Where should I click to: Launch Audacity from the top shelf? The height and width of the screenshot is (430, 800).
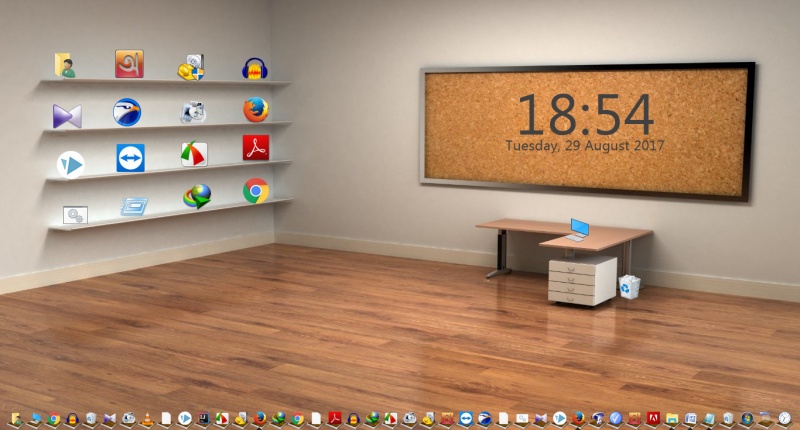tap(255, 68)
